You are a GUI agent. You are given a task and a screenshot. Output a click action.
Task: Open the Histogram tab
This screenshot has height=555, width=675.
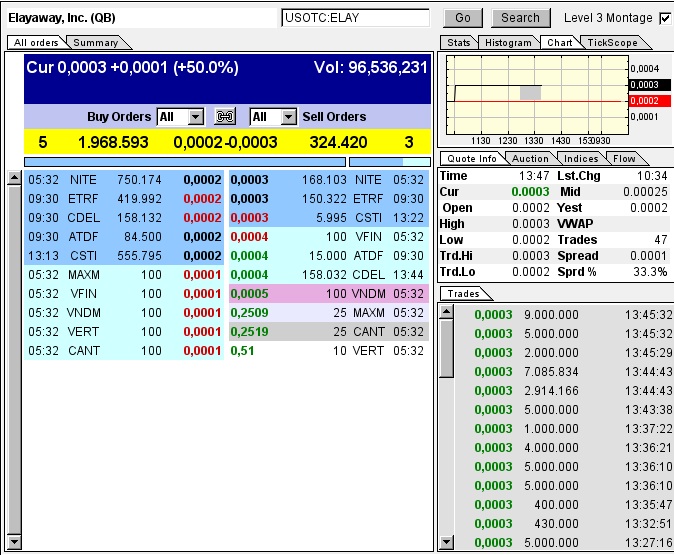(x=508, y=43)
